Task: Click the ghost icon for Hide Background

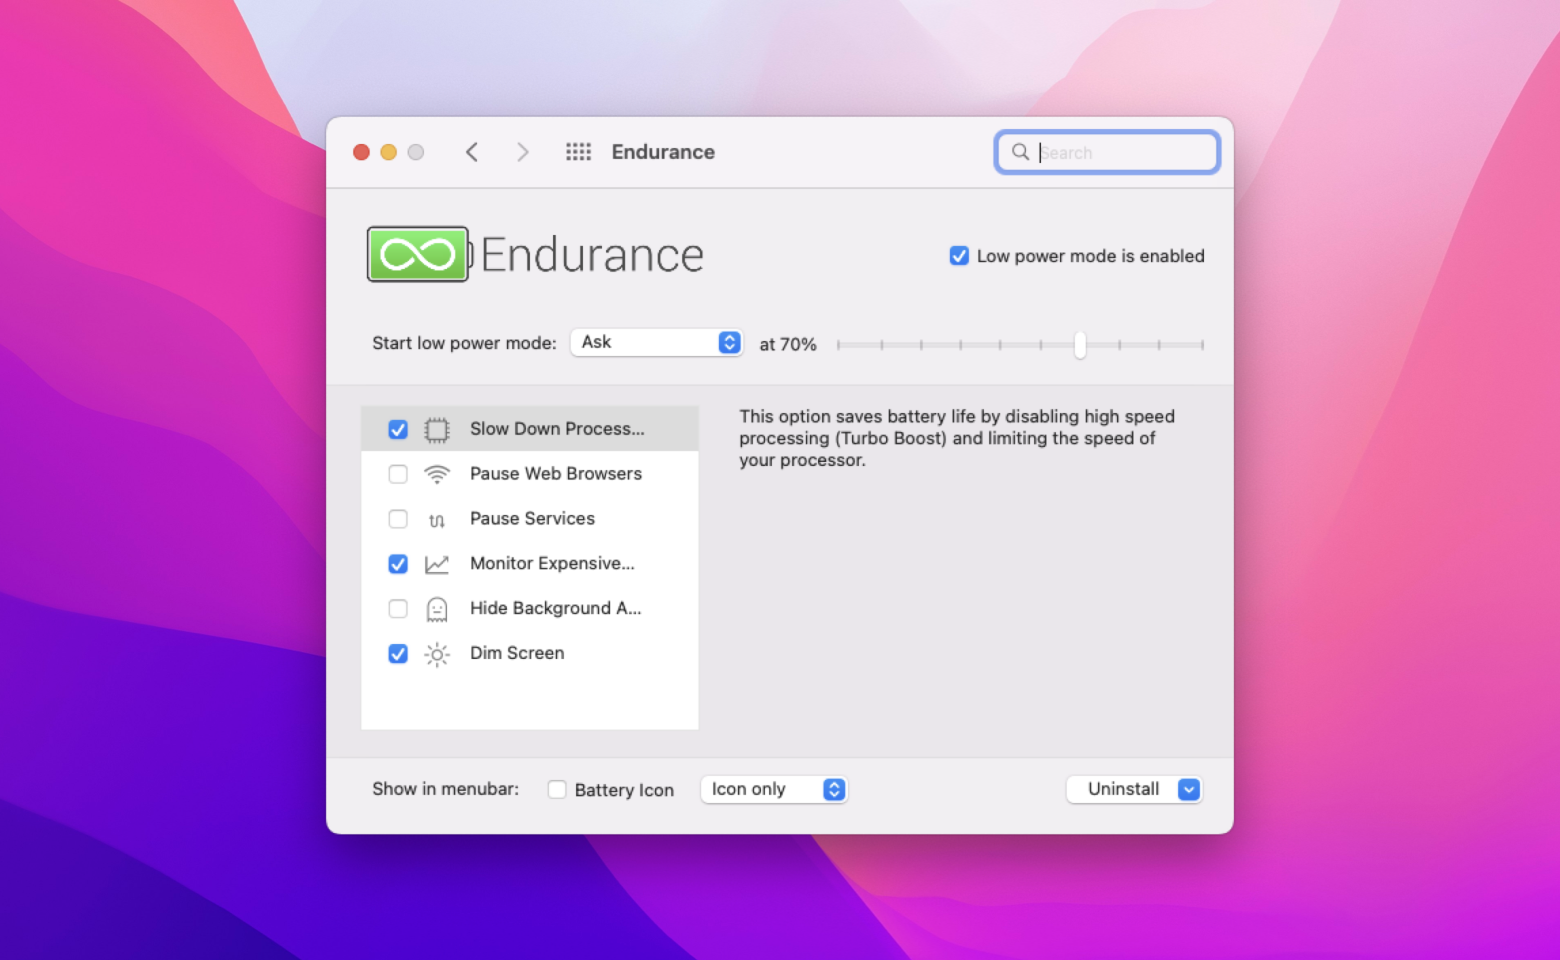Action: 437,609
